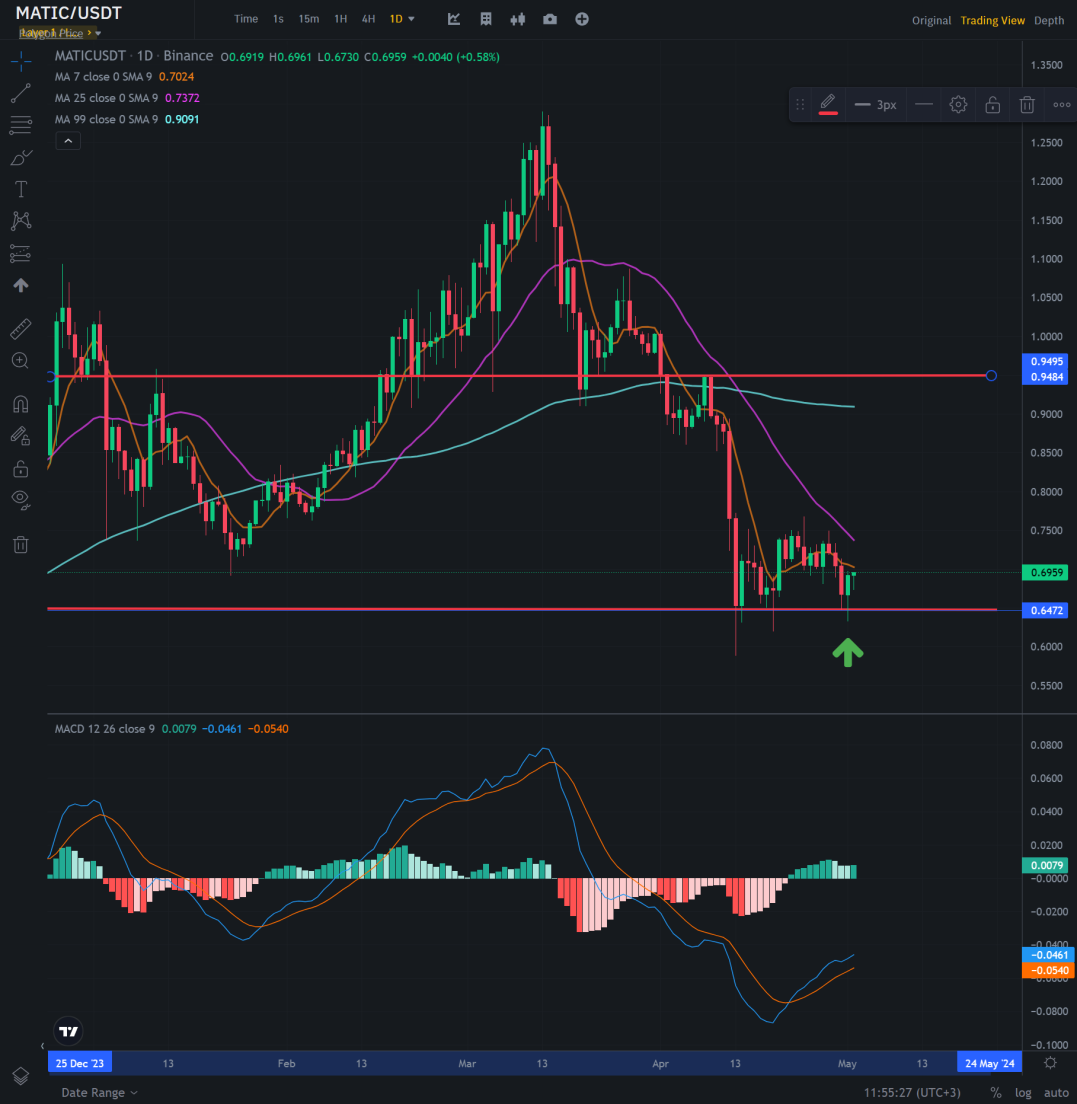This screenshot has height=1104, width=1077.
Task: Select the 4H interval button
Action: pos(368,18)
